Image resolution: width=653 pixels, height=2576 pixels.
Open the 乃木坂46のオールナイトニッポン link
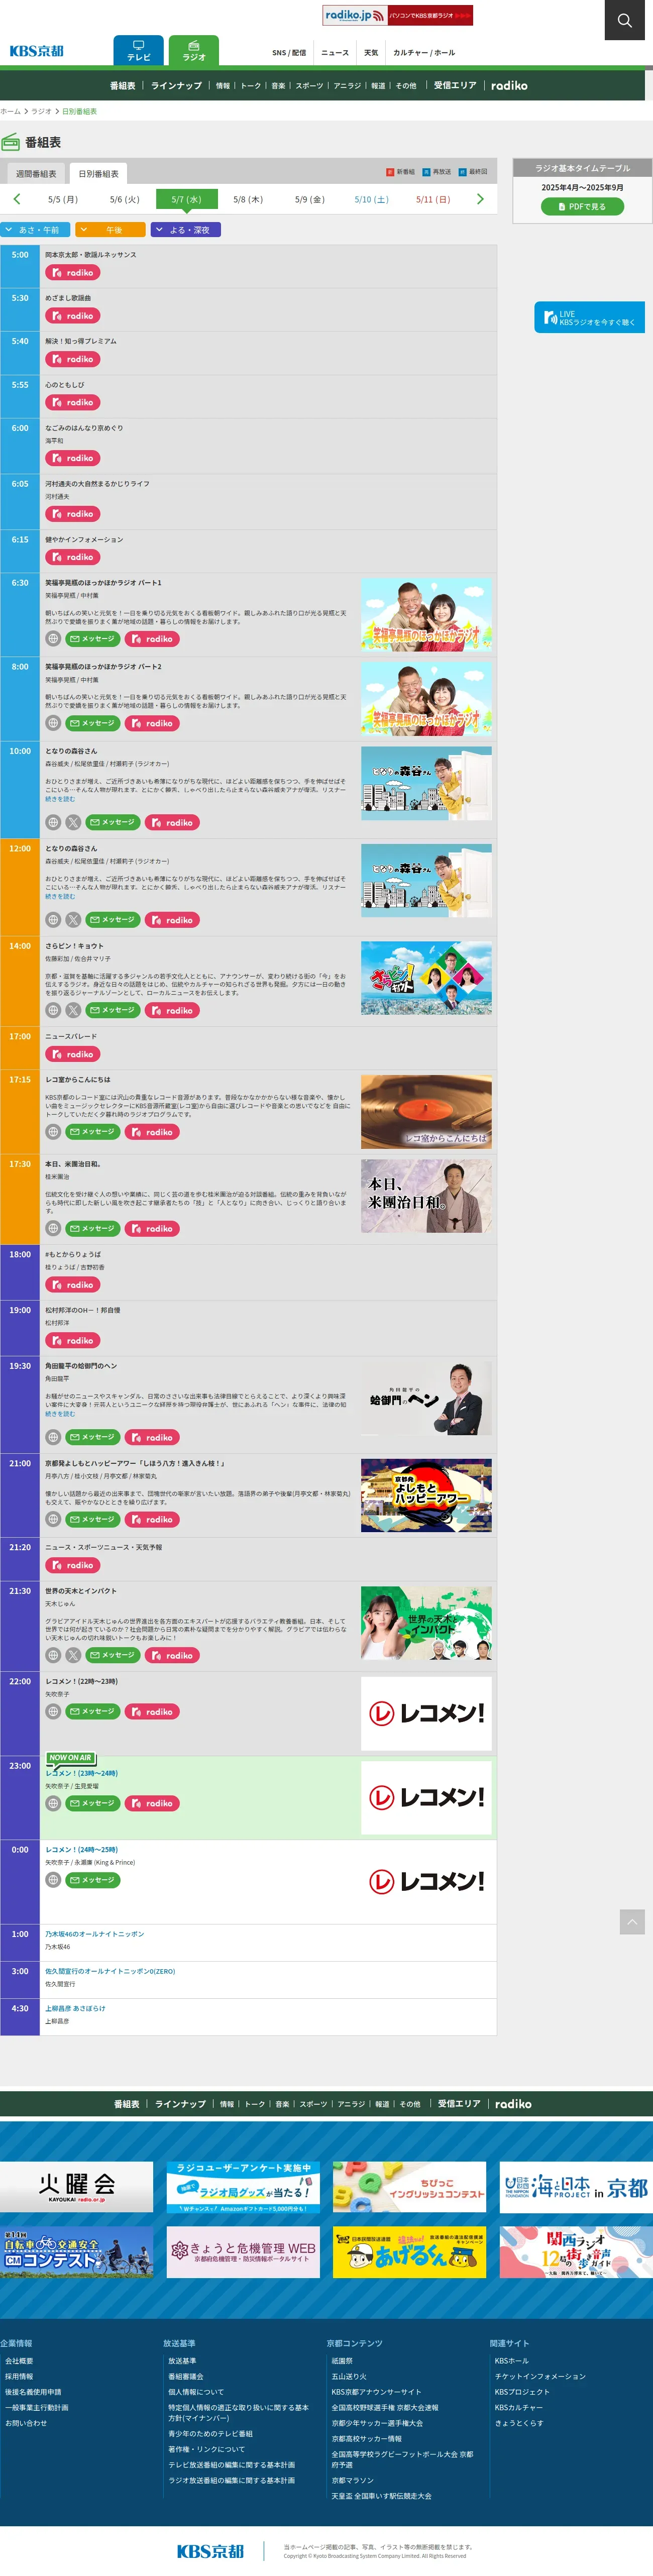click(94, 1934)
